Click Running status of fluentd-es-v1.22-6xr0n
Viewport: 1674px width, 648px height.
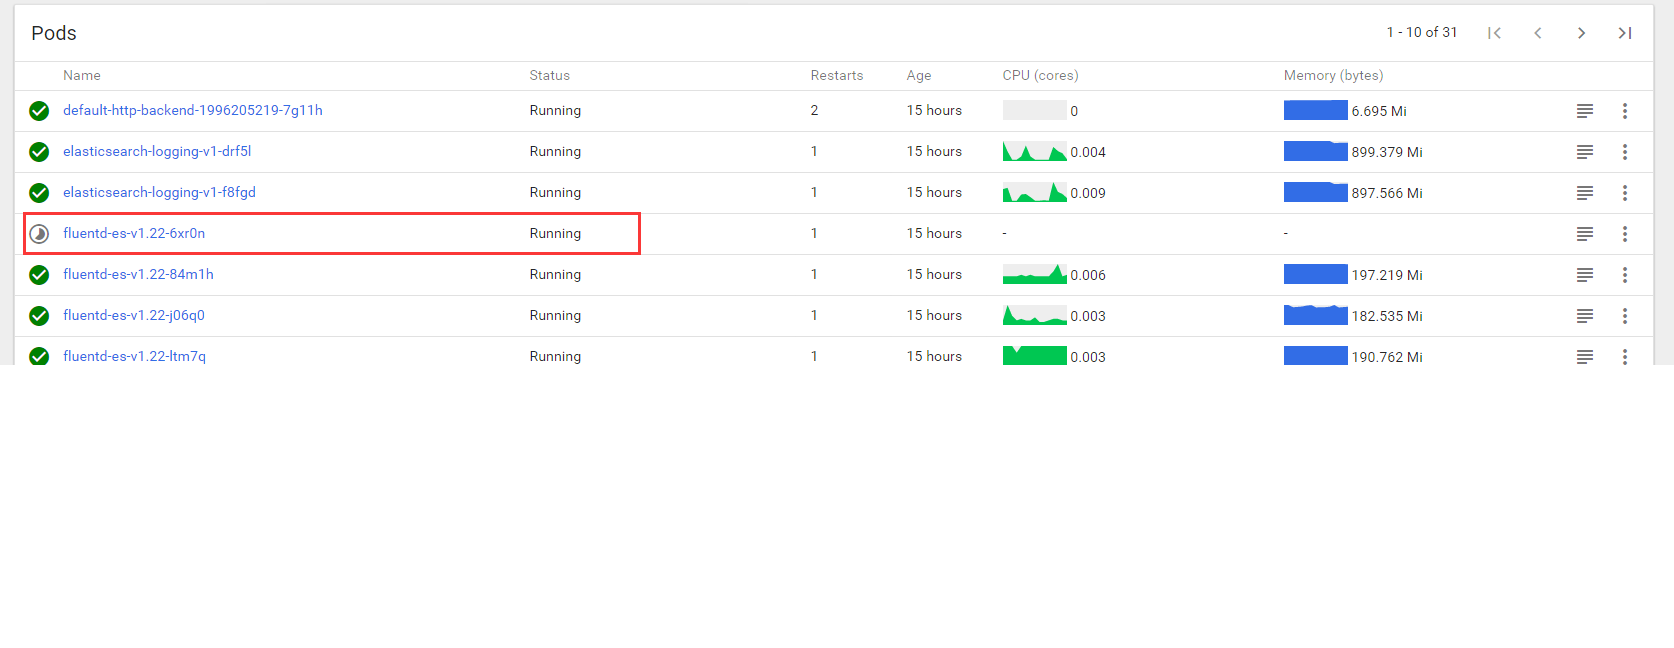(555, 233)
